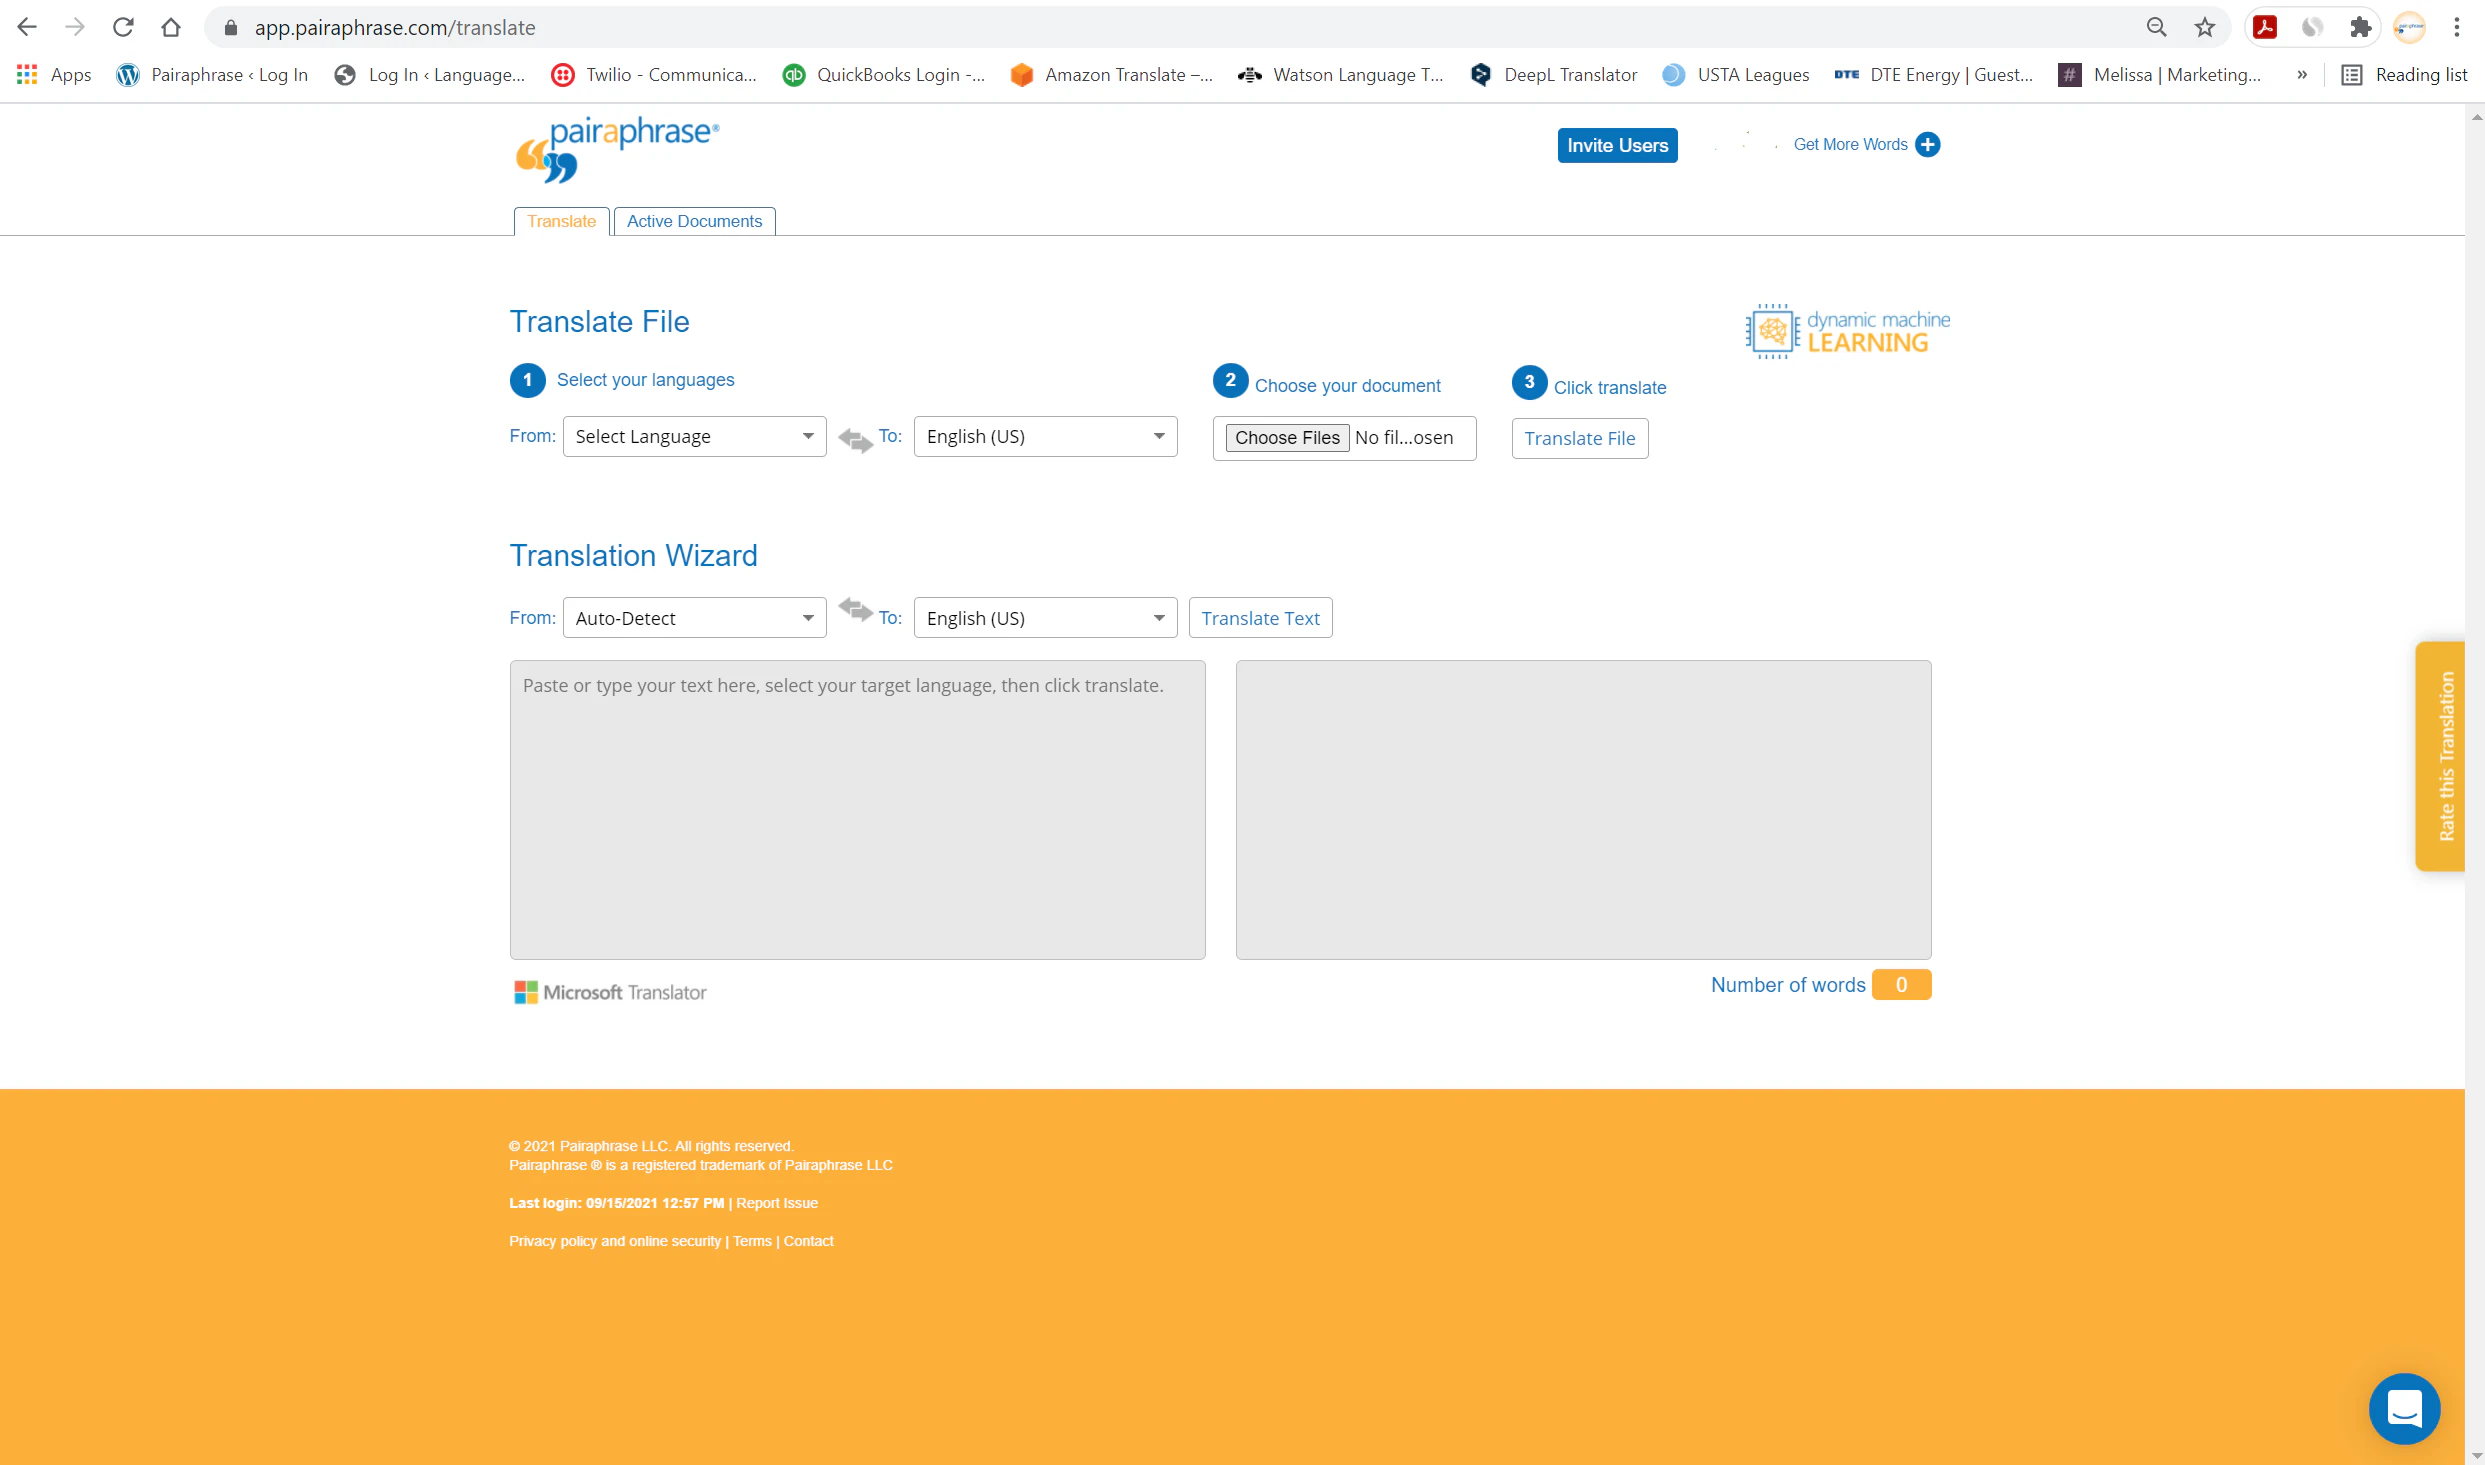The width and height of the screenshot is (2485, 1465).
Task: Click the Report Issue footer link
Action: pyautogui.click(x=777, y=1203)
